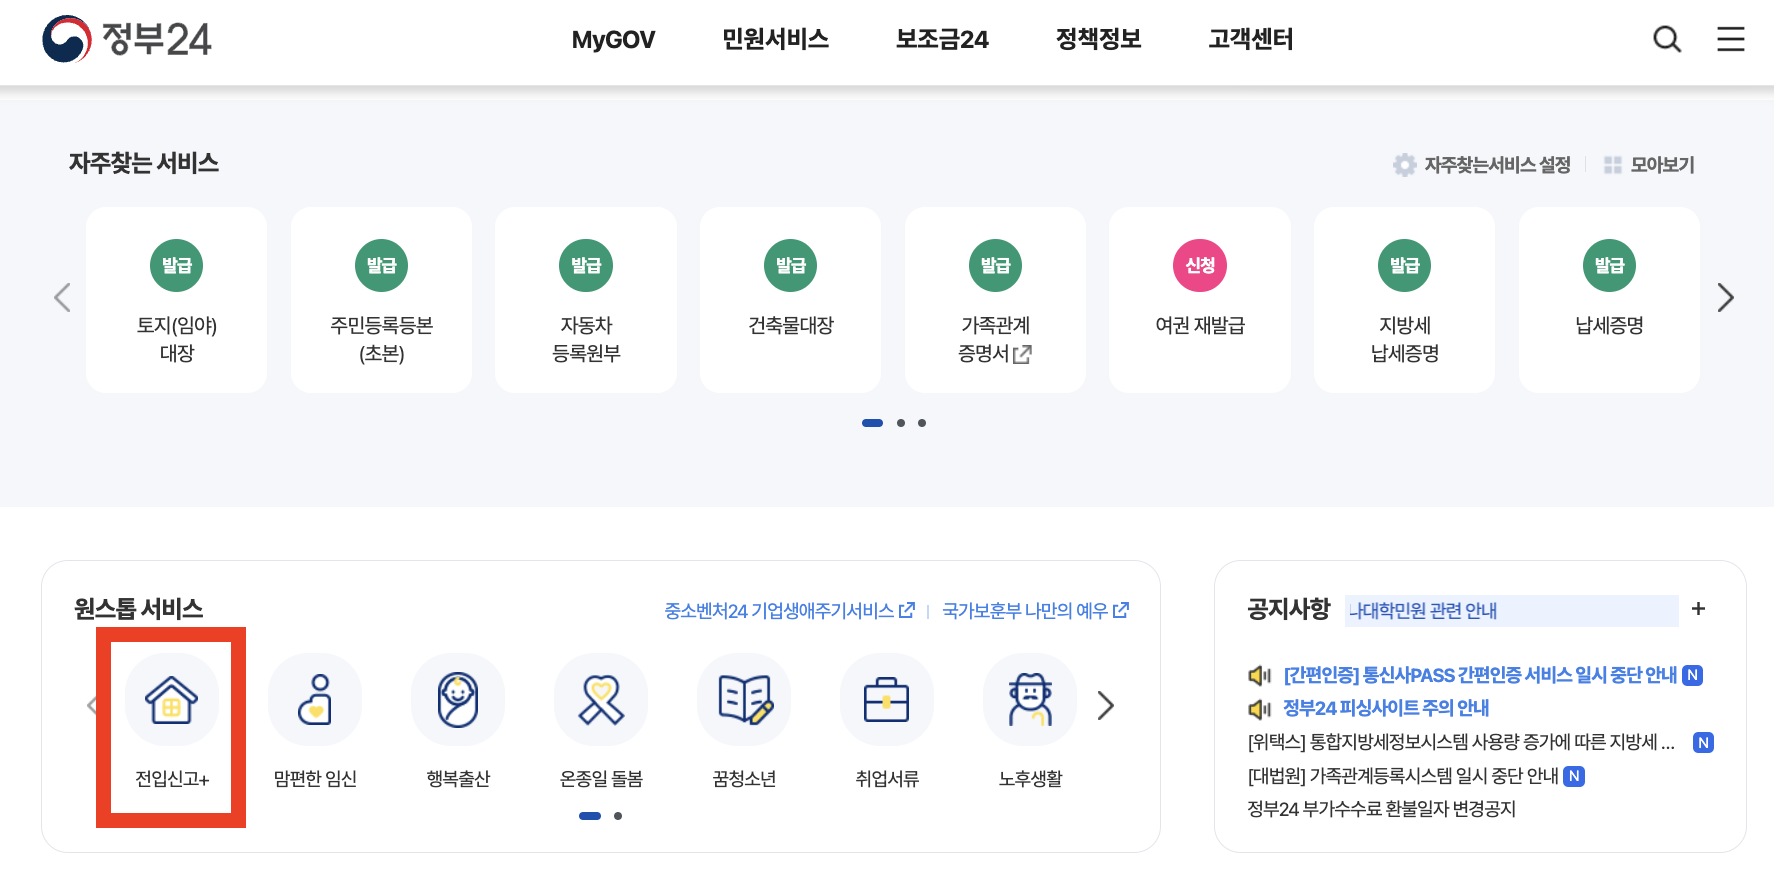Open the 꿈청소년 book icon

tap(744, 700)
